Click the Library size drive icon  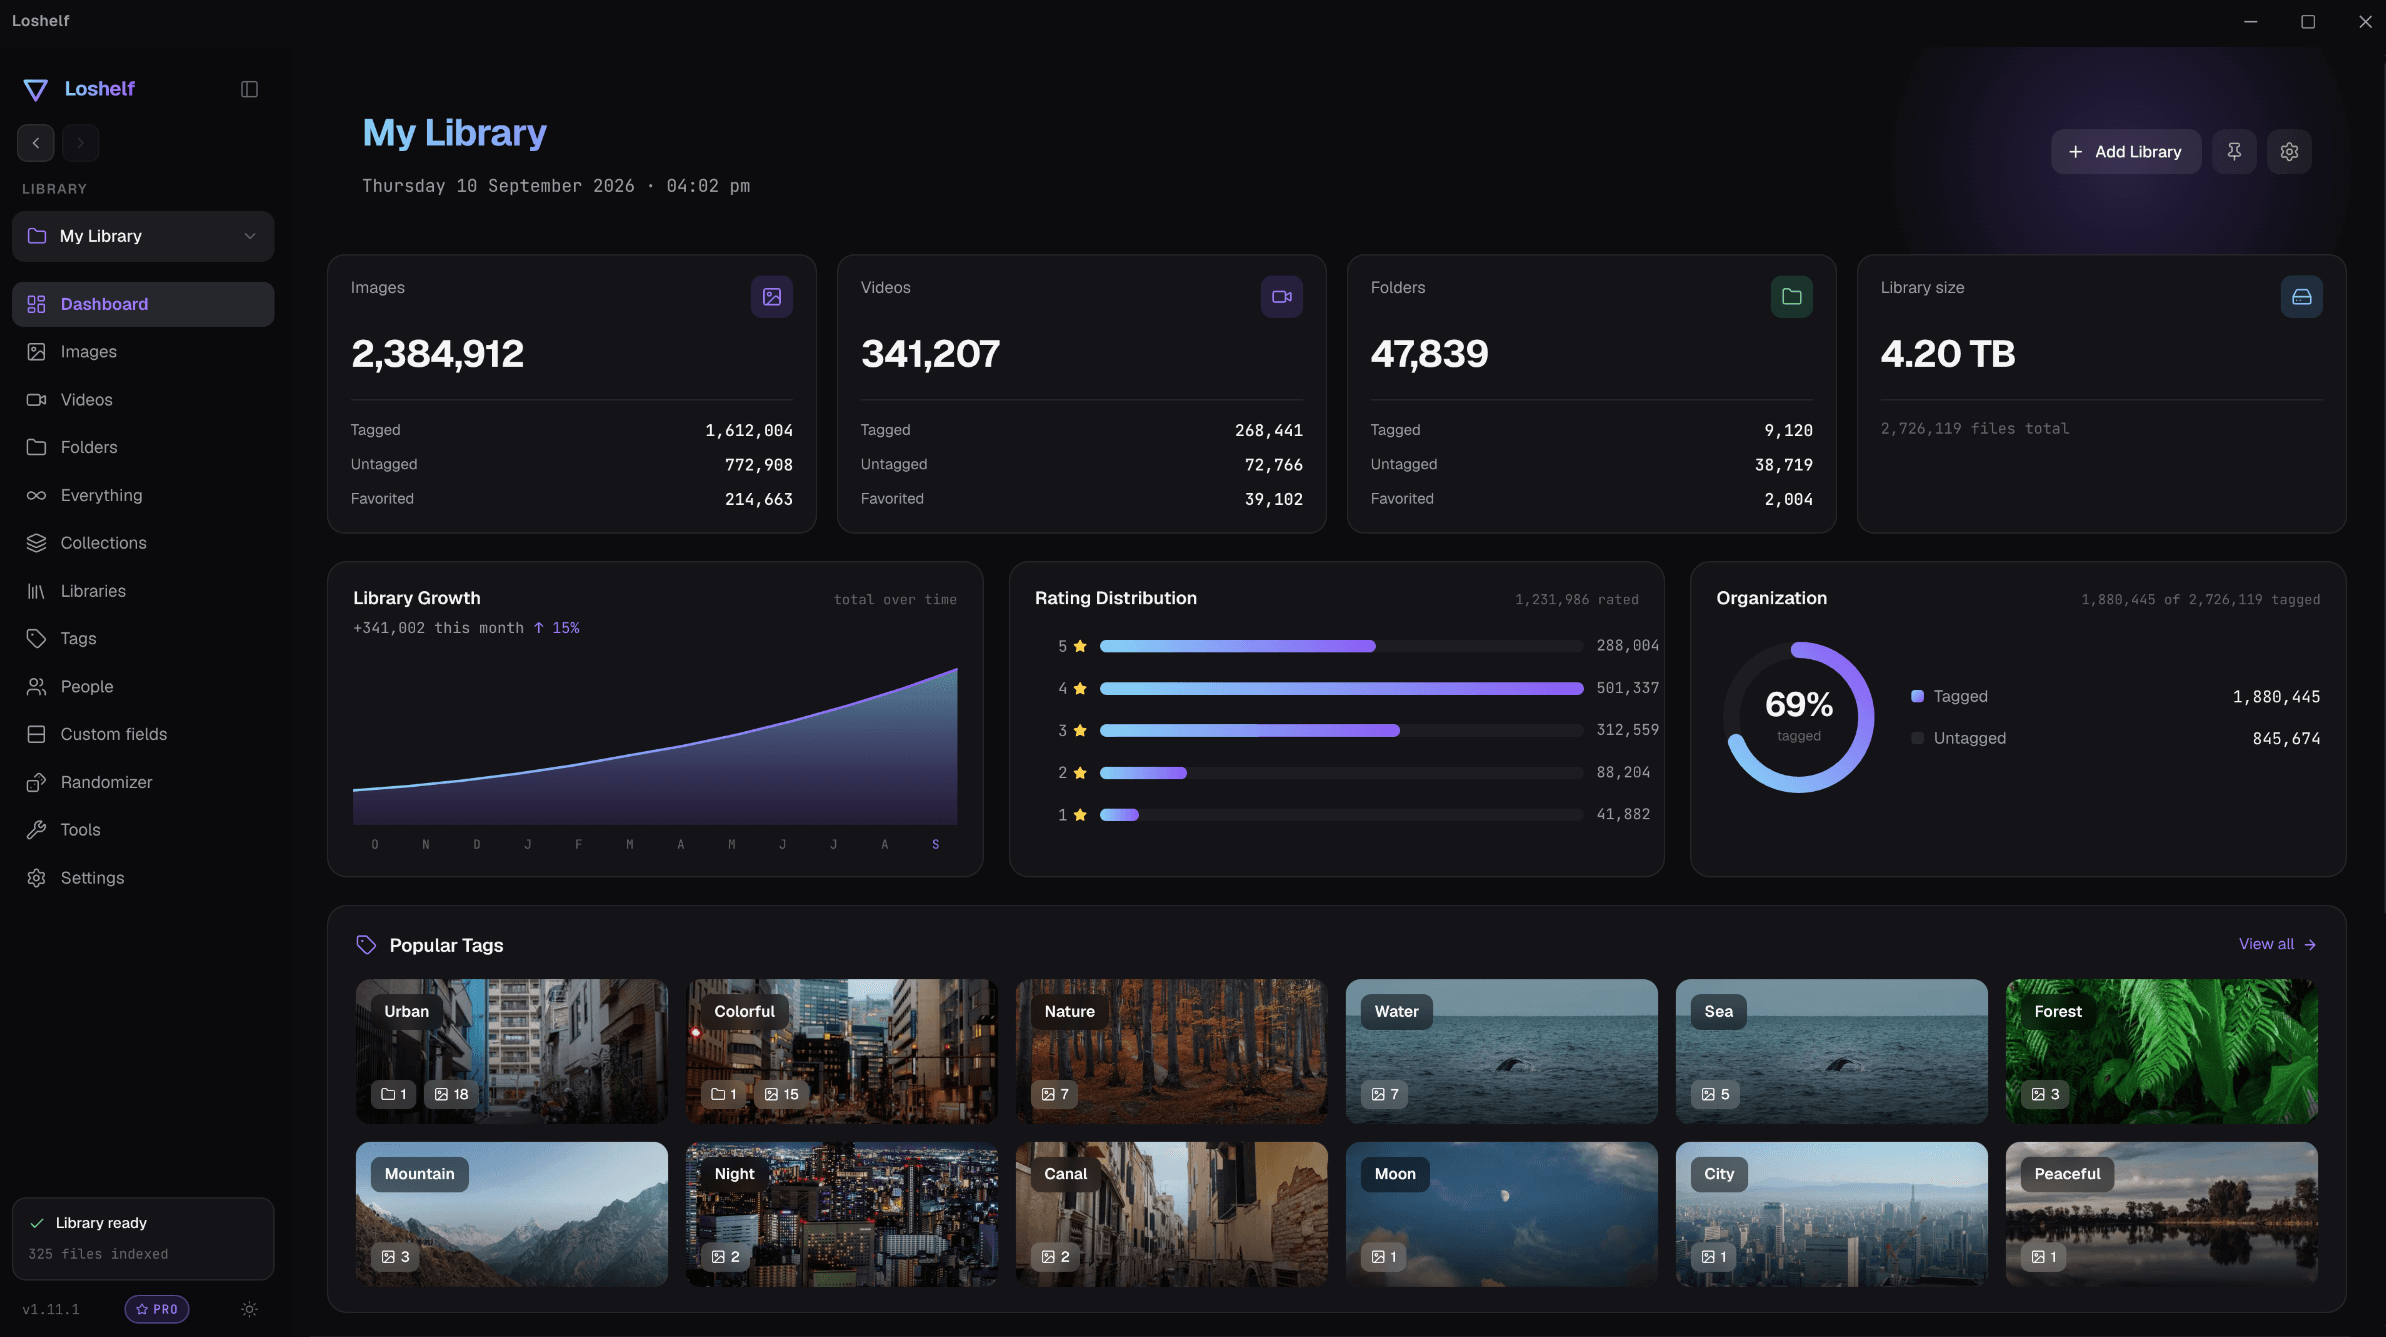tap(2302, 297)
